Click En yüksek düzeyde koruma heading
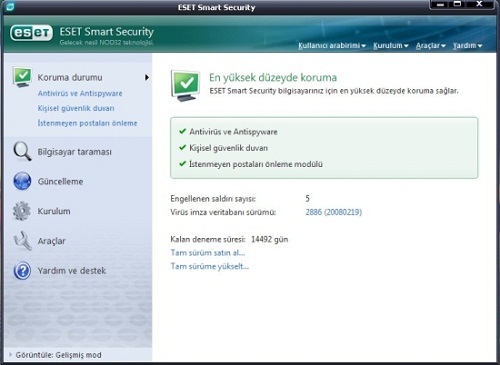This screenshot has height=365, width=500. [273, 77]
